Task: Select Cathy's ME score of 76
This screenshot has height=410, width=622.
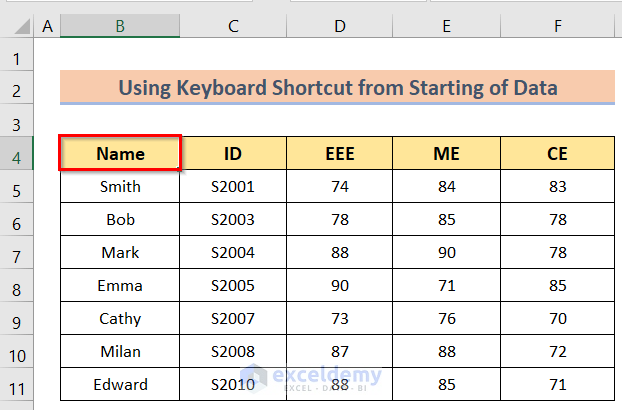Action: pos(447,319)
